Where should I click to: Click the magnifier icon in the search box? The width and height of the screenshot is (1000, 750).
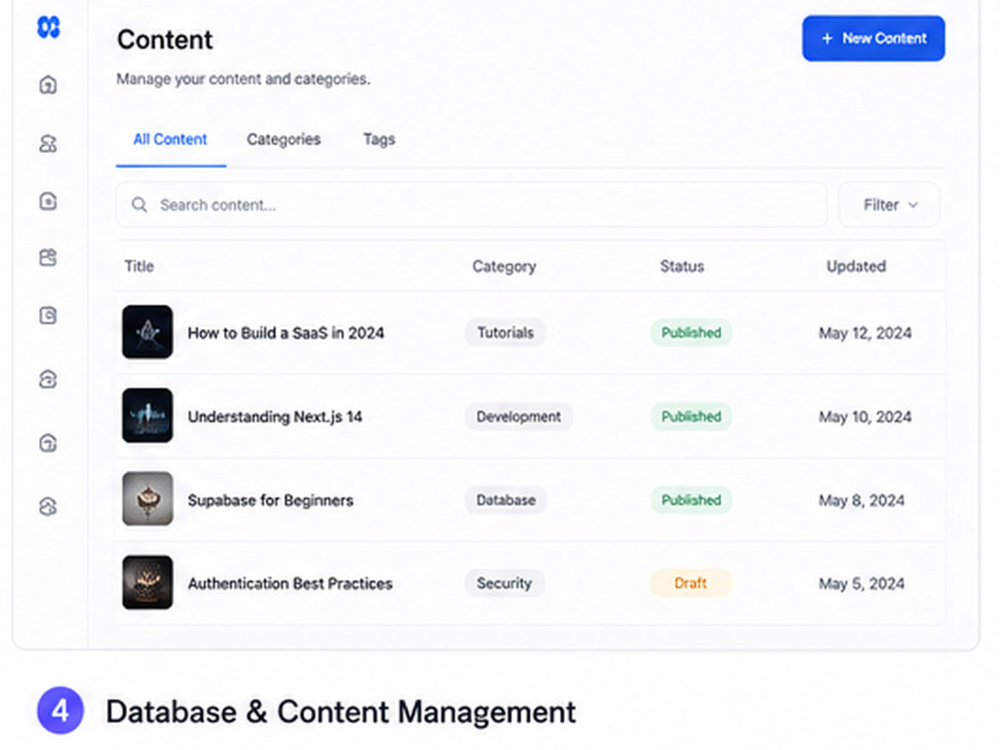(139, 205)
